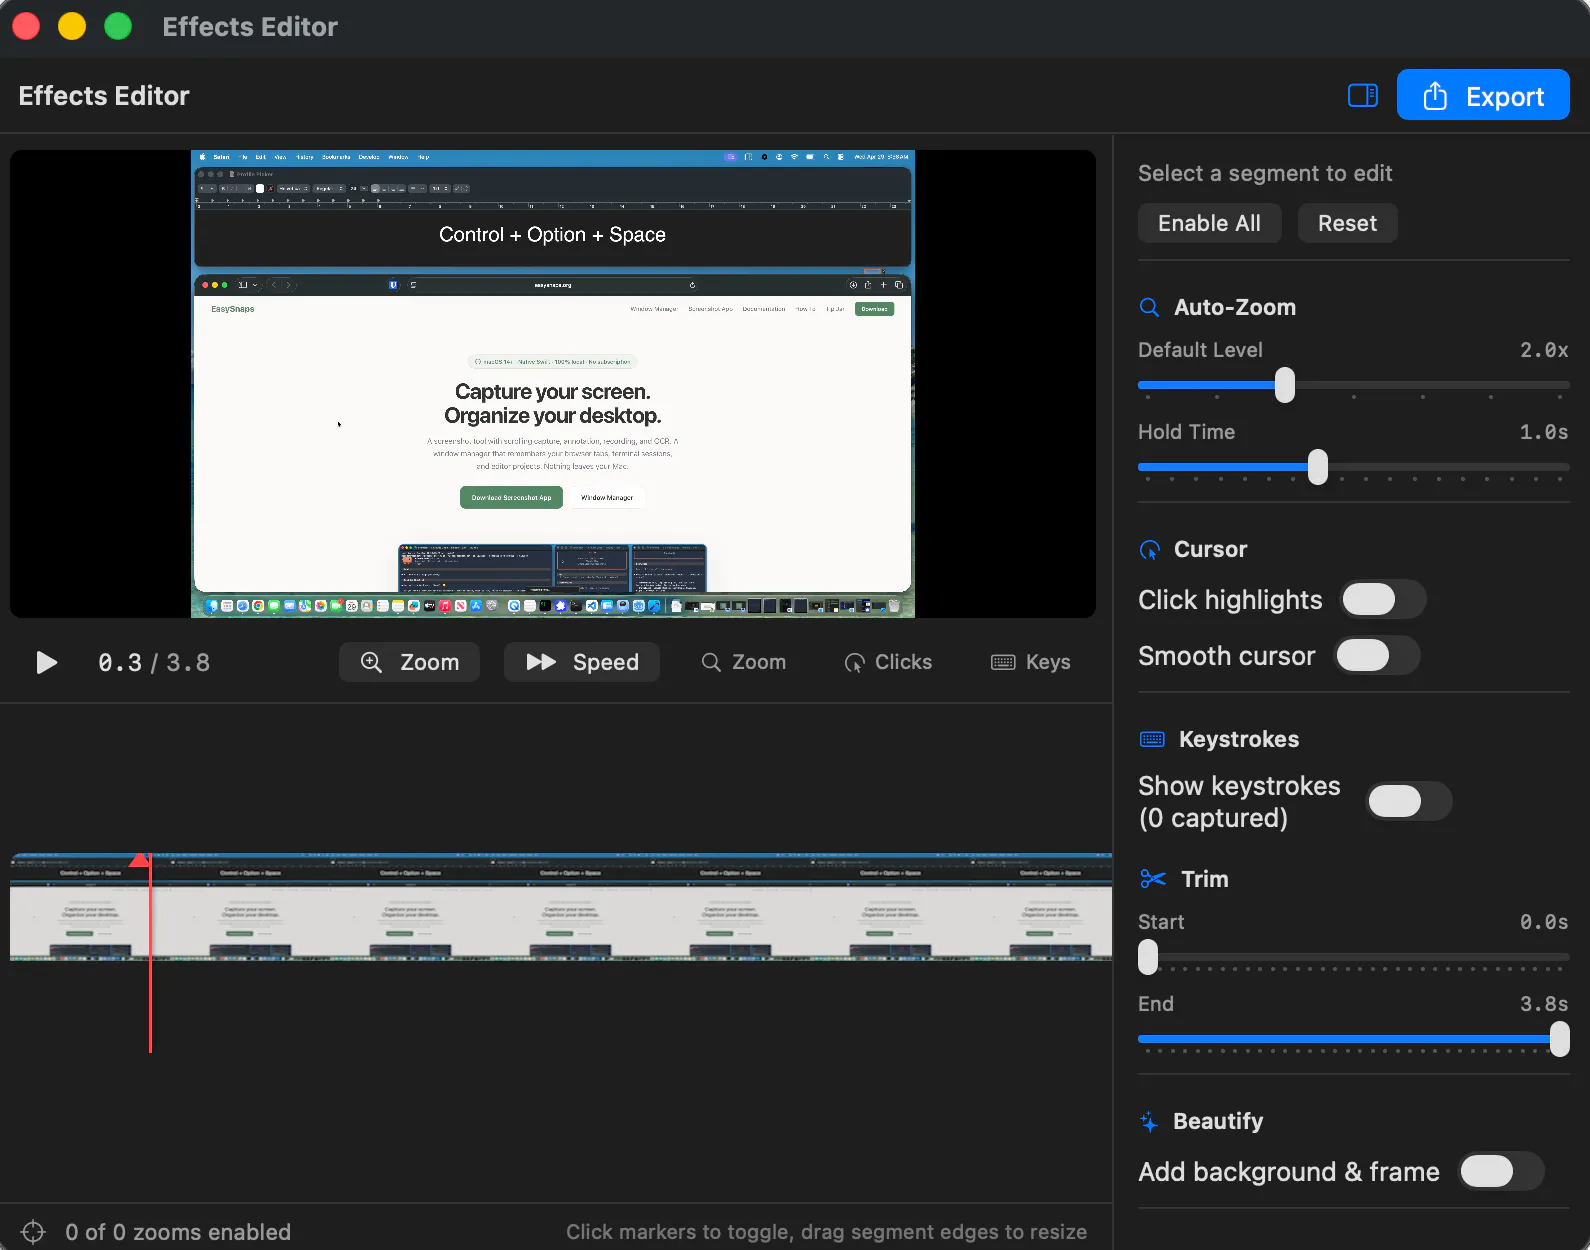
Task: Click the Auto-Zoom magnifier icon
Action: pos(1150,307)
